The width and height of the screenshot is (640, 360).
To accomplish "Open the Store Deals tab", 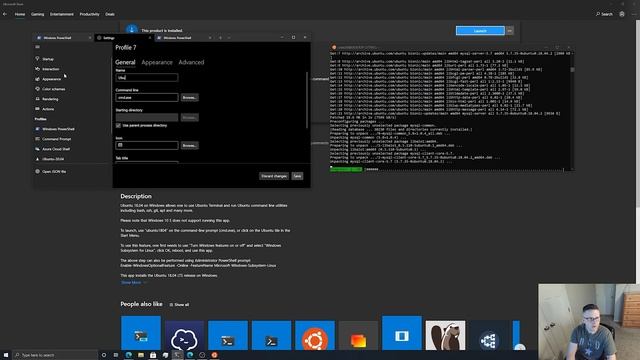I will pyautogui.click(x=110, y=14).
